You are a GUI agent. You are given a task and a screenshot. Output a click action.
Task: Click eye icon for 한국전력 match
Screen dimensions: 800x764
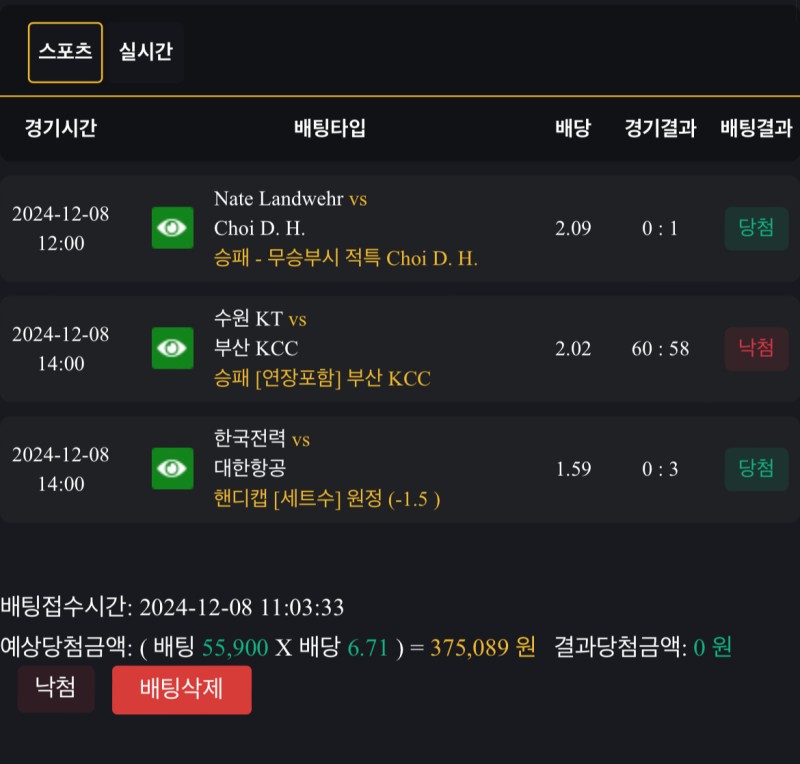click(172, 469)
